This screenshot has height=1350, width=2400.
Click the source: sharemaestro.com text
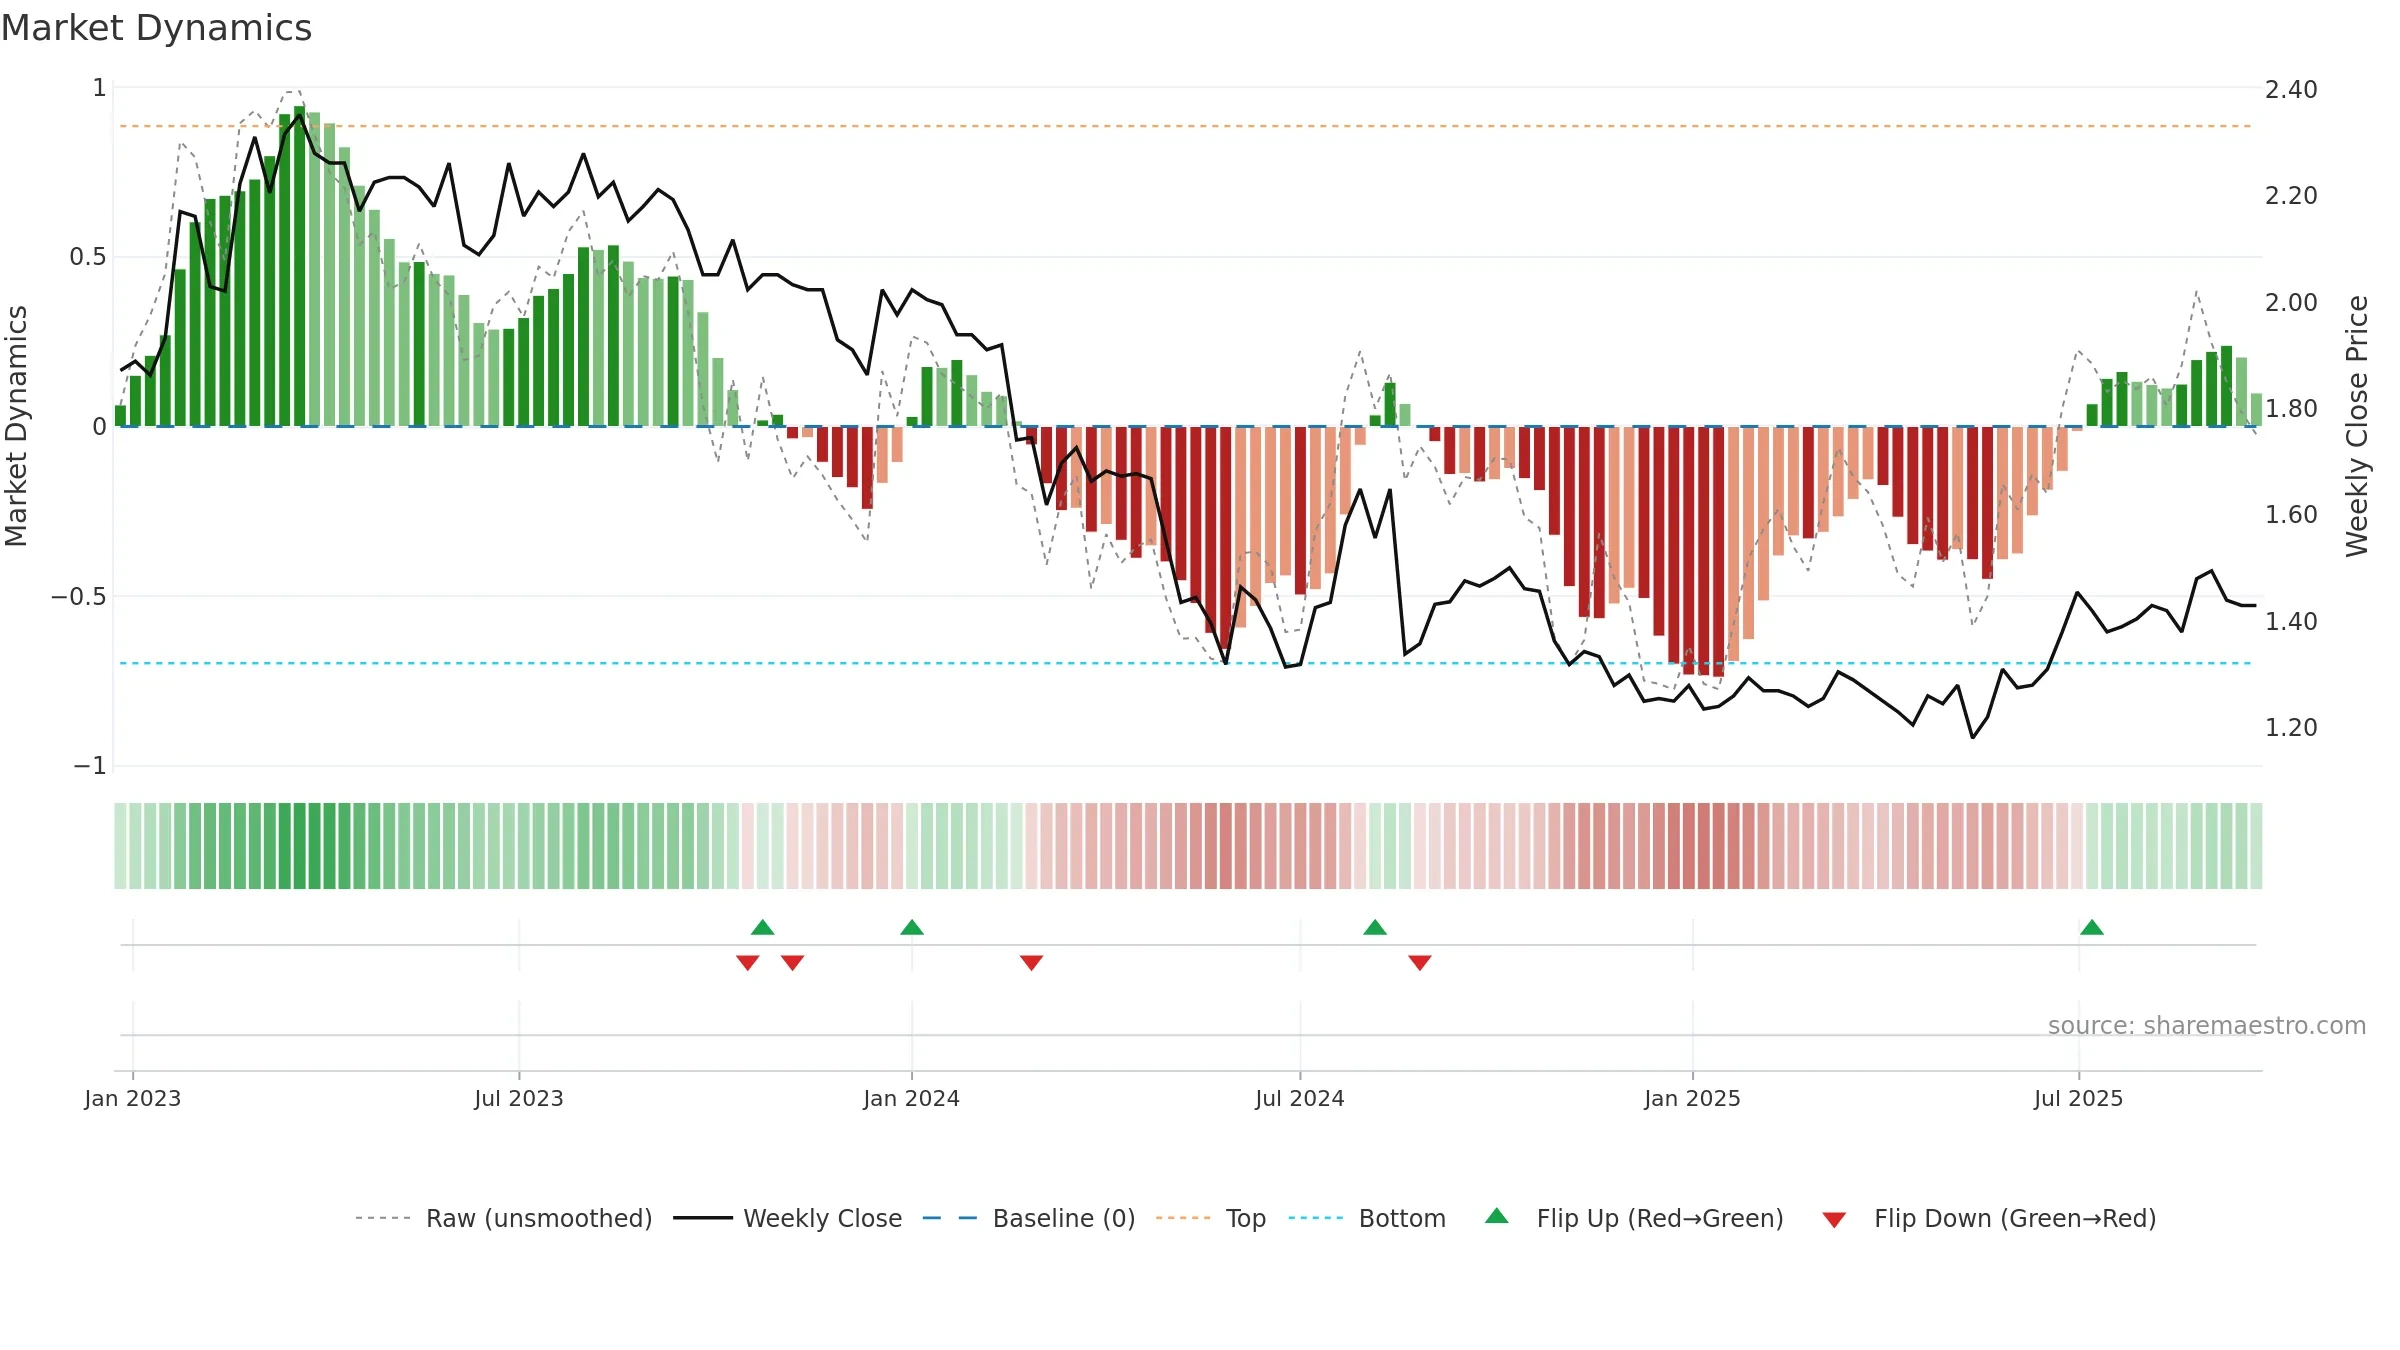click(x=2207, y=1025)
